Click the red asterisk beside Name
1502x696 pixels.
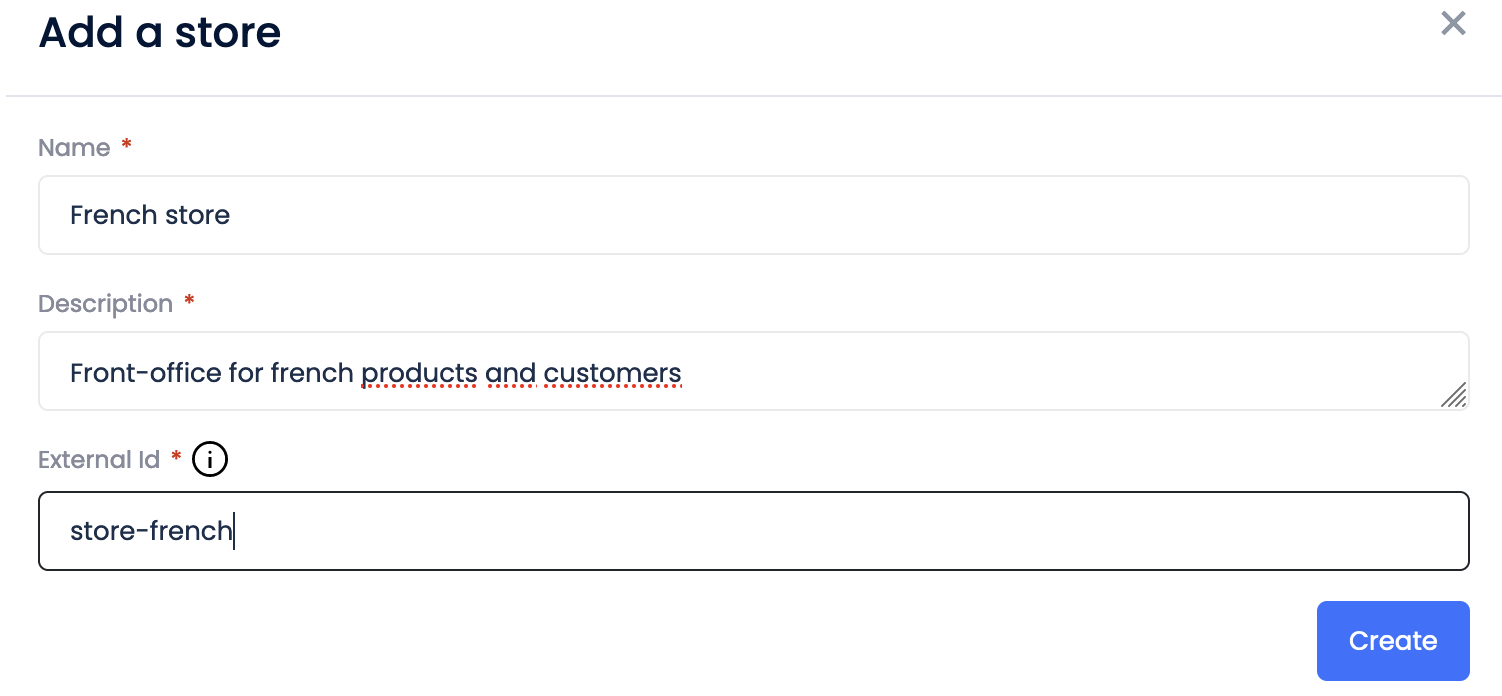coord(126,146)
